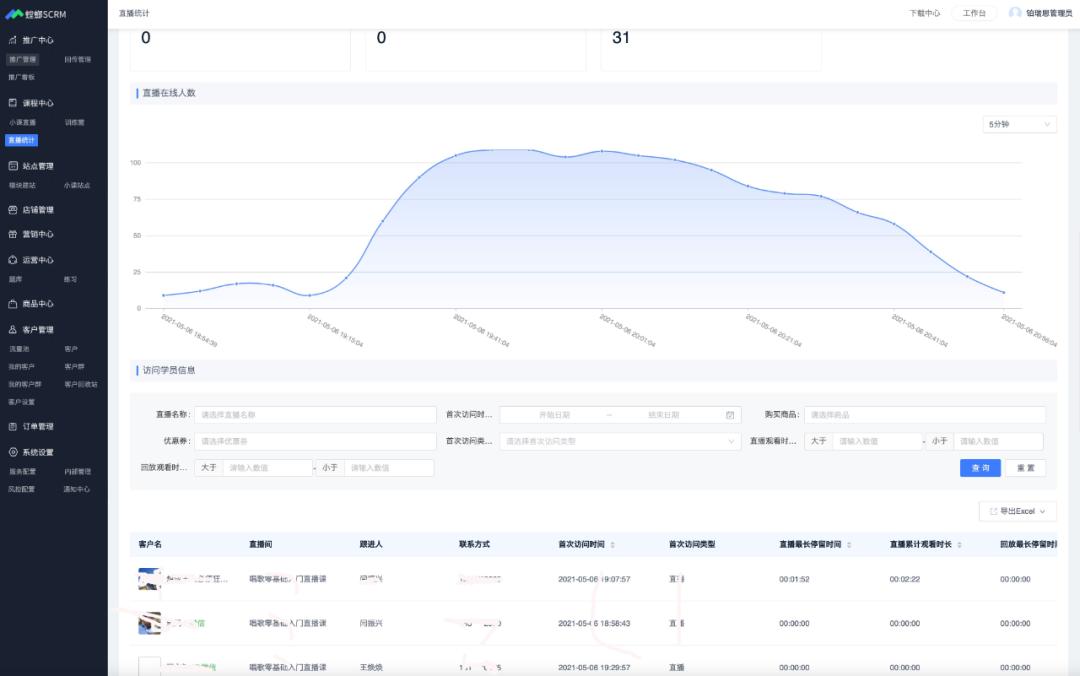Open the 5分钟 interval dropdown

click(1019, 124)
